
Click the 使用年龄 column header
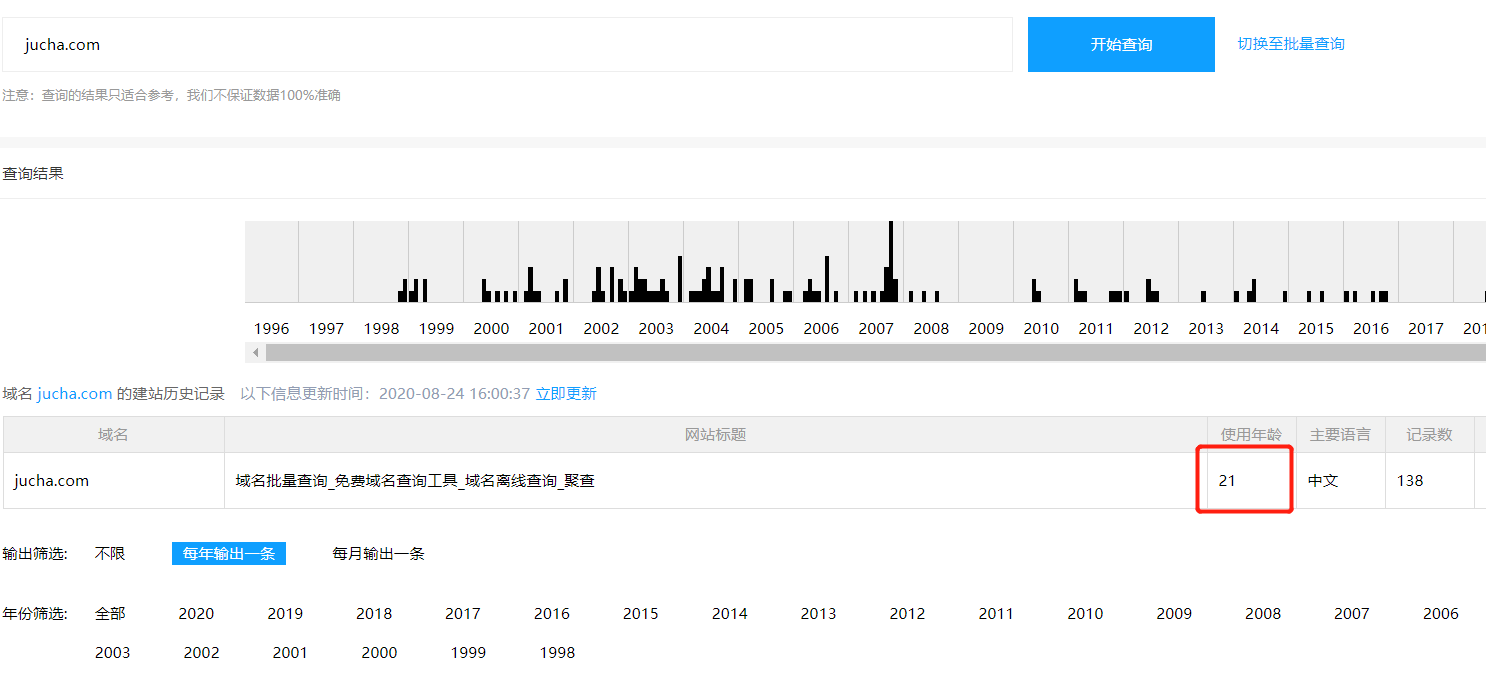click(x=1251, y=435)
